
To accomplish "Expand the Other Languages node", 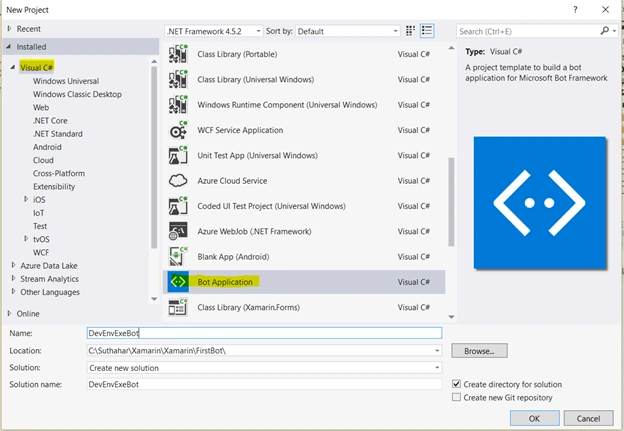I will click(13, 291).
